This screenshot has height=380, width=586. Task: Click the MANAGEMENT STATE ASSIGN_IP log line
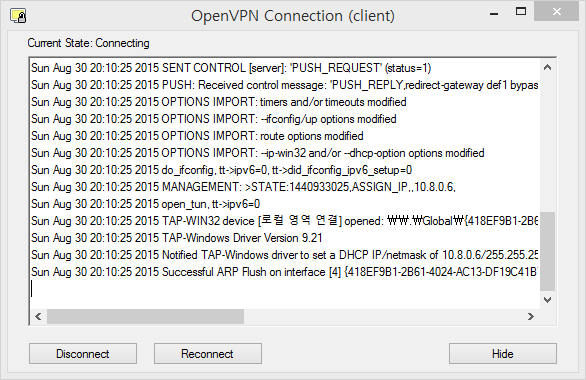243,187
